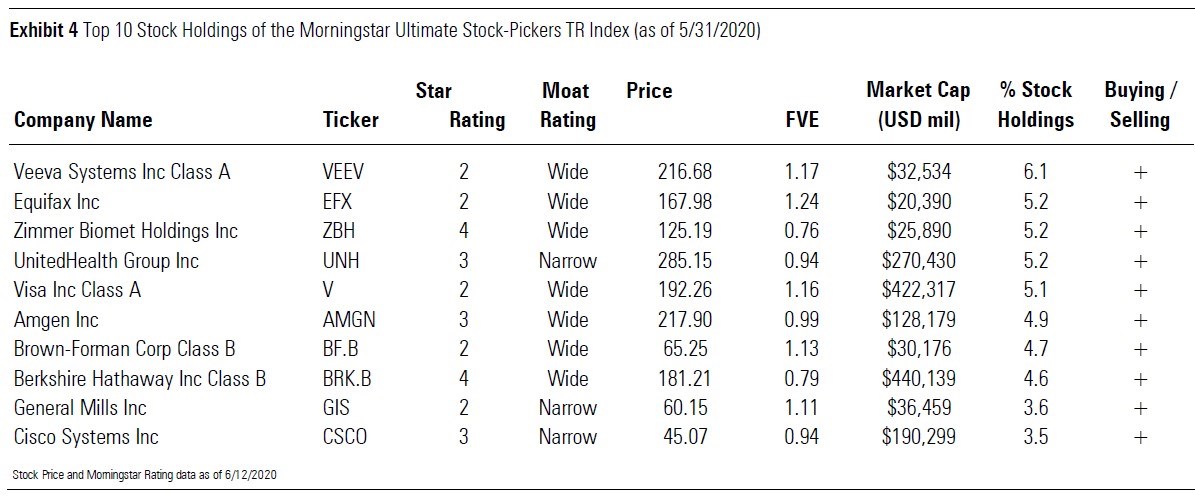Select the Moat Rating column header
Screen dimensions: 1195x496
pyautogui.click(x=568, y=105)
